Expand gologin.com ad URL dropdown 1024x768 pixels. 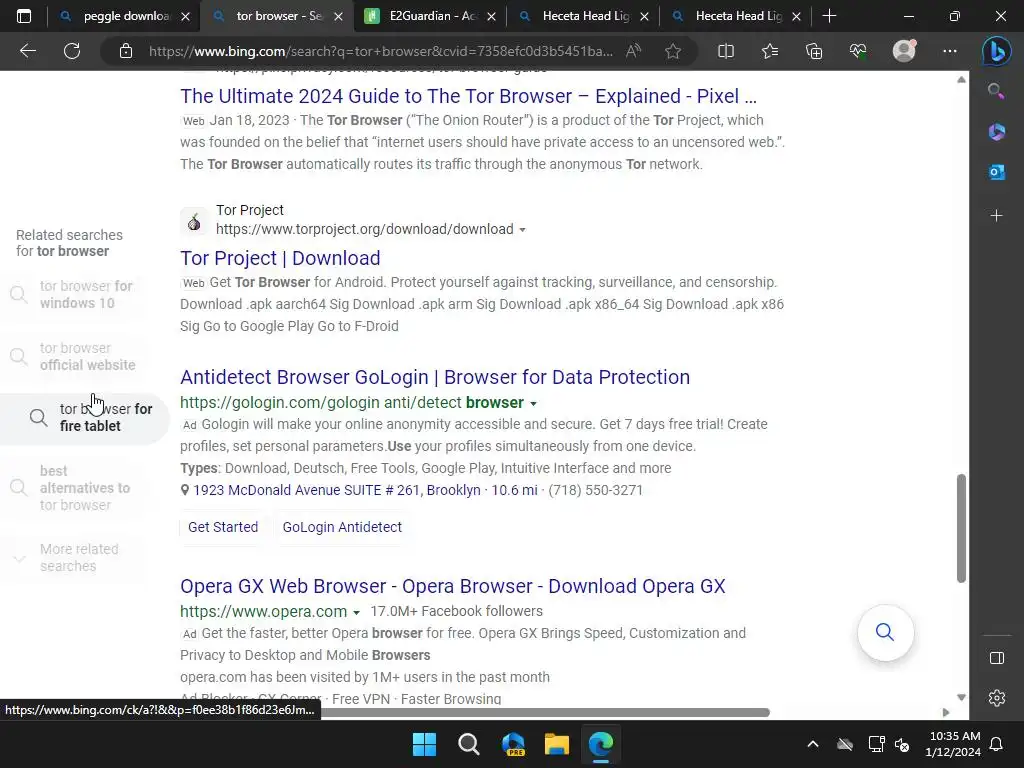[534, 404]
